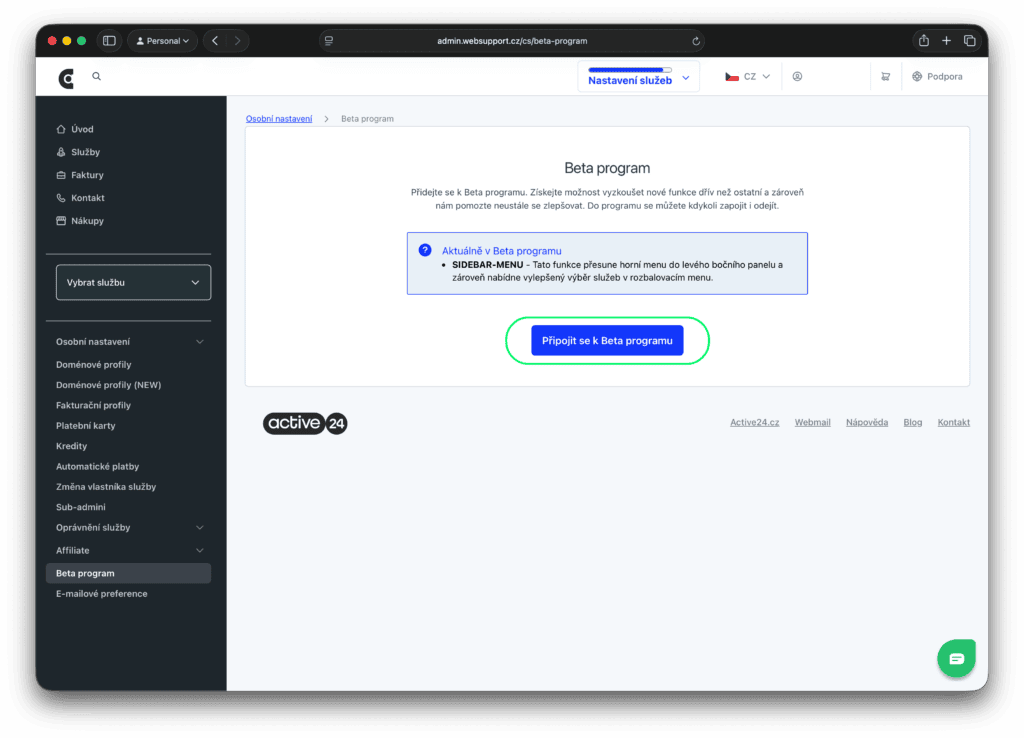Image resolution: width=1024 pixels, height=738 pixels.
Task: Select Beta program in the sidebar
Action: click(x=86, y=572)
